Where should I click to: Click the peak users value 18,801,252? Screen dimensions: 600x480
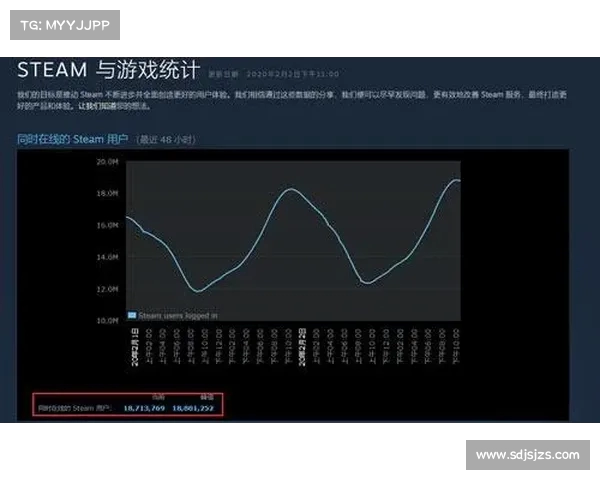point(193,408)
